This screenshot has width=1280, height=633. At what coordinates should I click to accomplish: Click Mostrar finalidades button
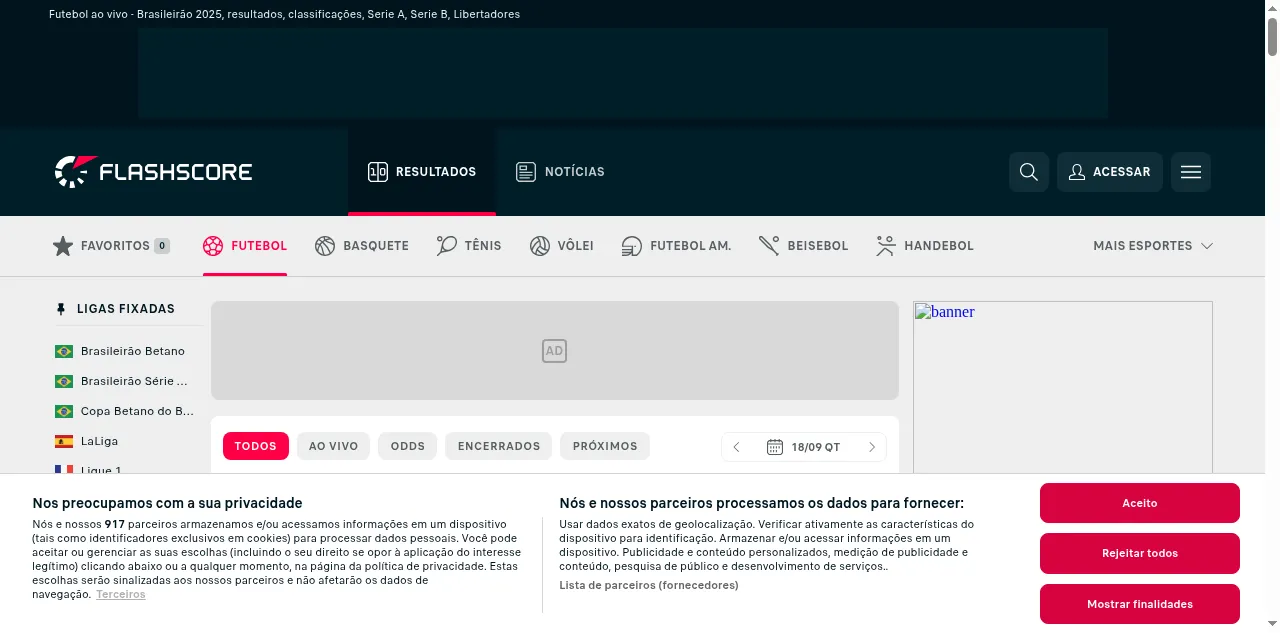(x=1140, y=604)
